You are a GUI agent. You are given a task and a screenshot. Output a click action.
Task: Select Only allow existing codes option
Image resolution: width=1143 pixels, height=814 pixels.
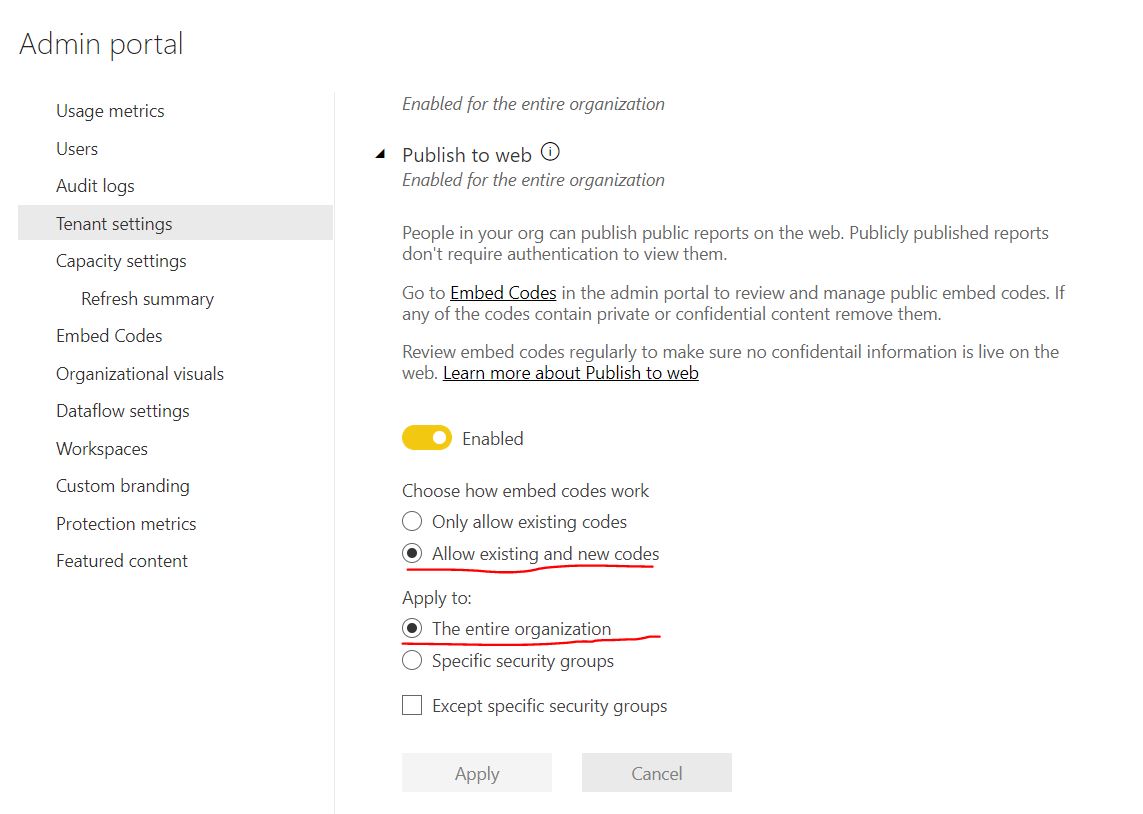(412, 522)
